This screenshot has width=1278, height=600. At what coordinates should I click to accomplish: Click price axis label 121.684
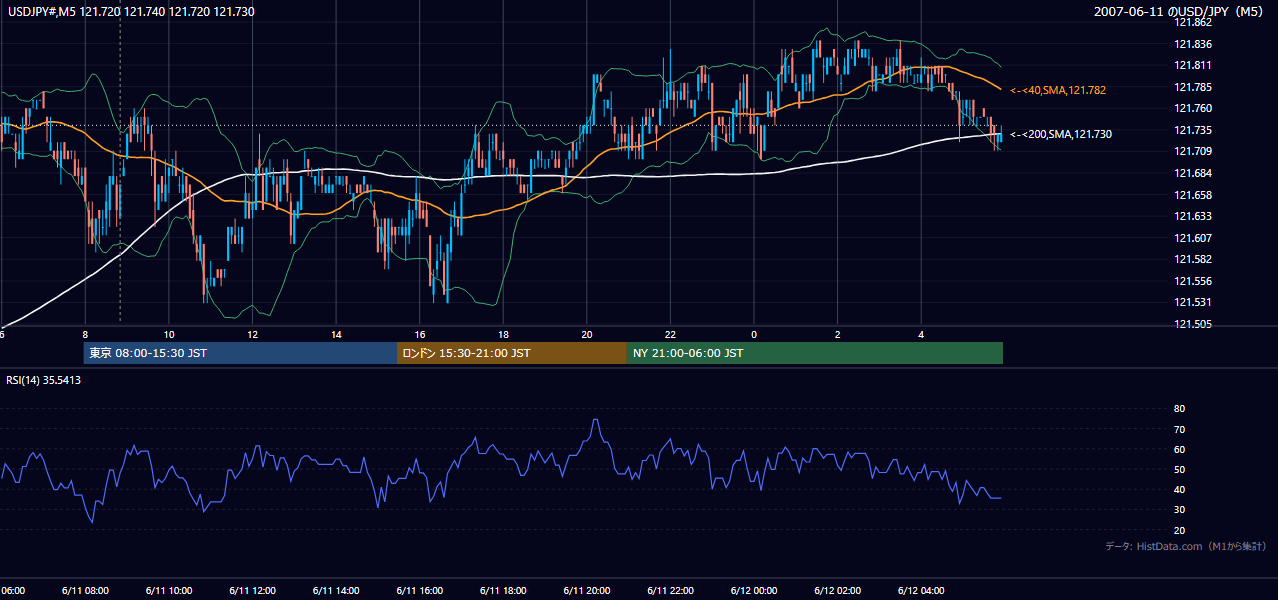tap(1192, 173)
